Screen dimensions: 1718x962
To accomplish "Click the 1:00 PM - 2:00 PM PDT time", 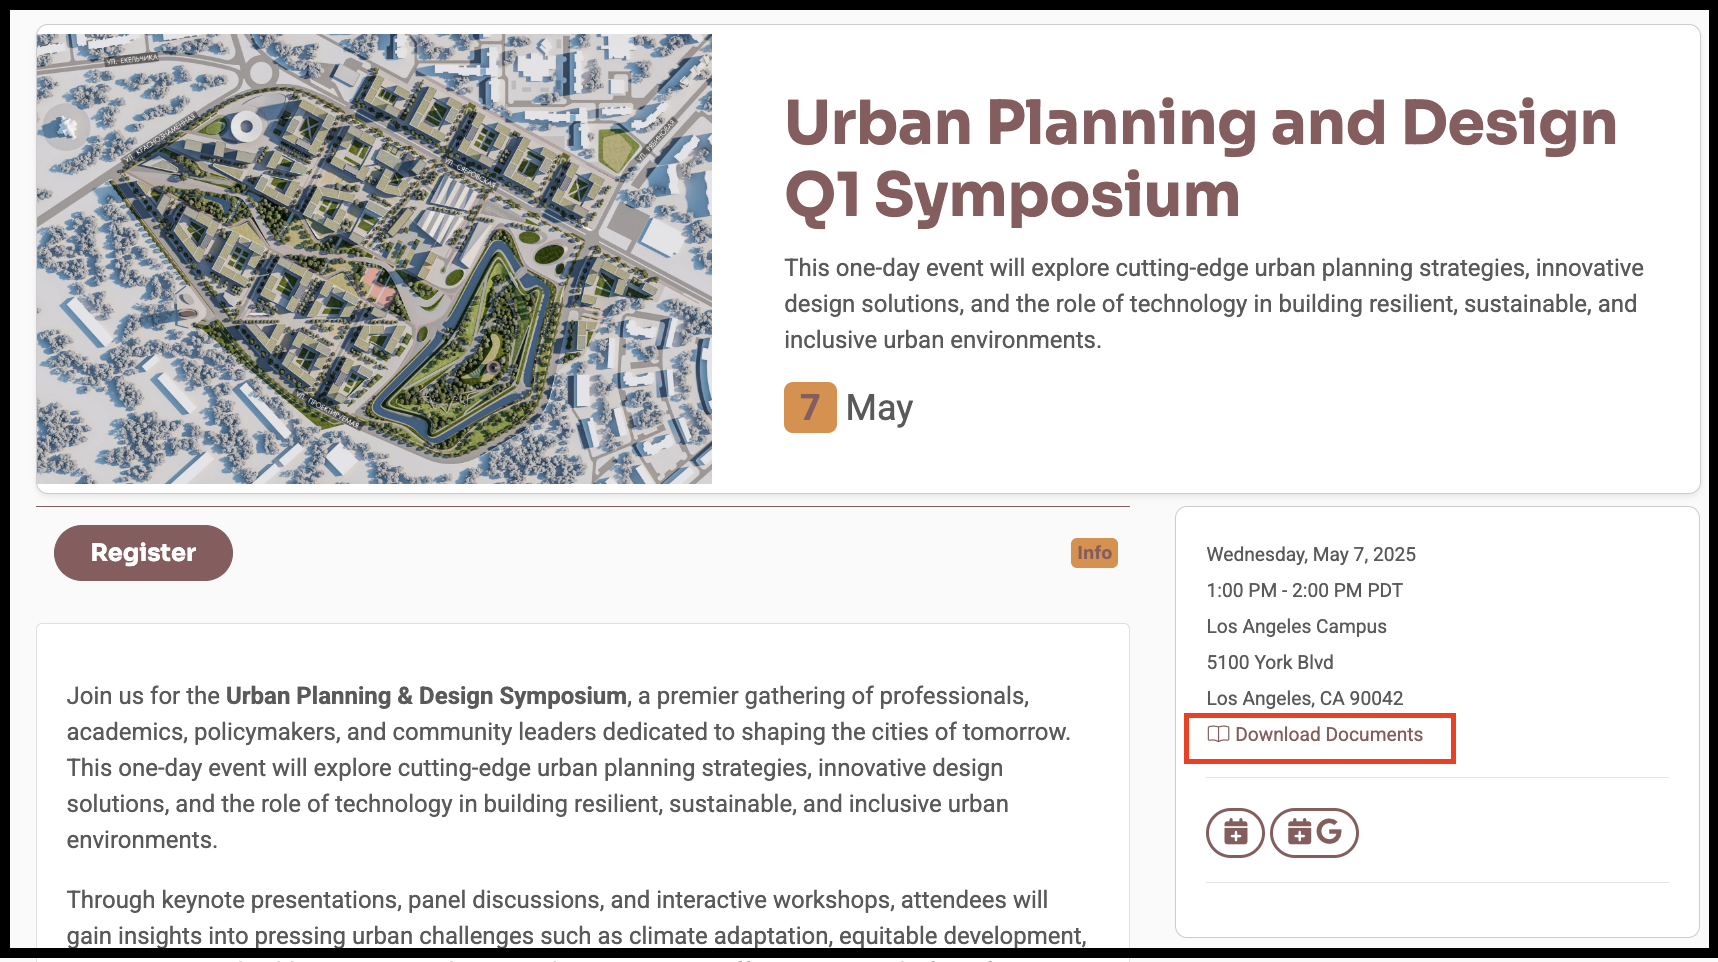I will pyautogui.click(x=1304, y=591).
